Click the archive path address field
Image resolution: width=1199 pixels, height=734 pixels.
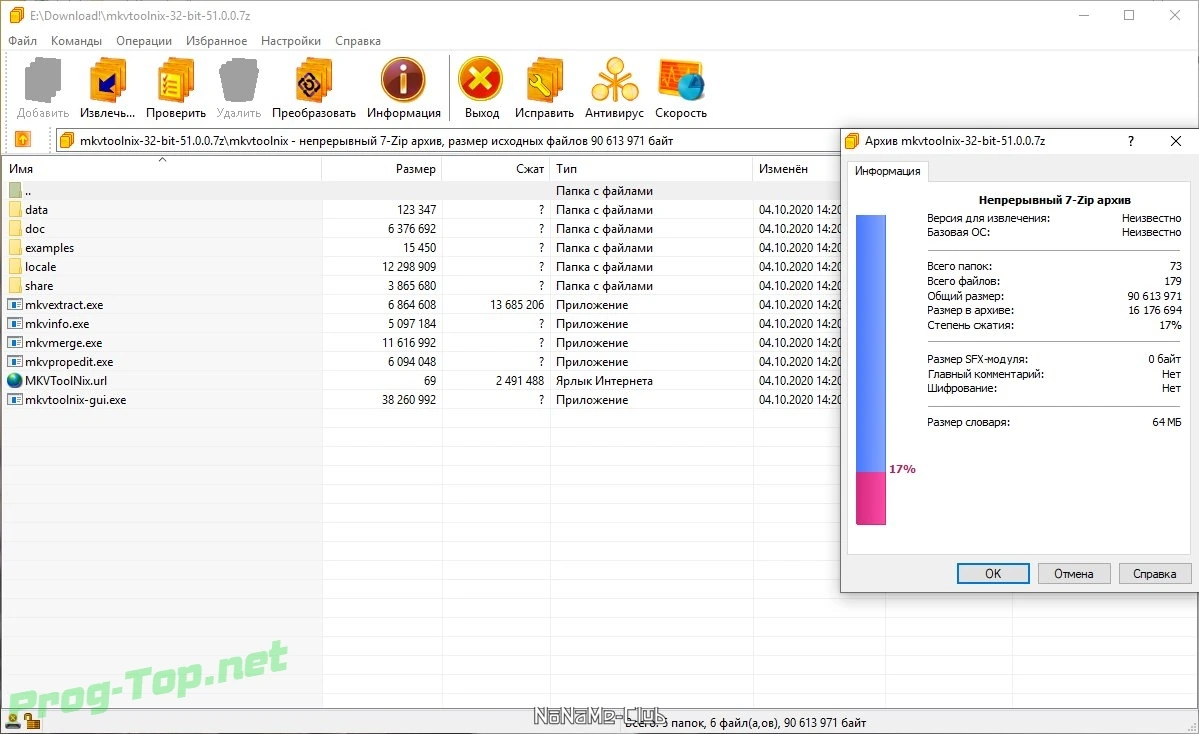click(447, 141)
